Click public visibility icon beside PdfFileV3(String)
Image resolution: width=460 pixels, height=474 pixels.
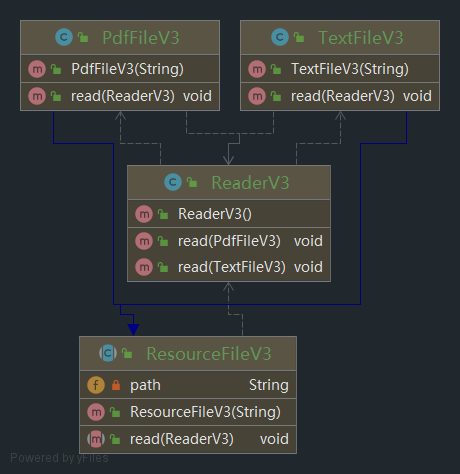pyautogui.click(x=56, y=69)
